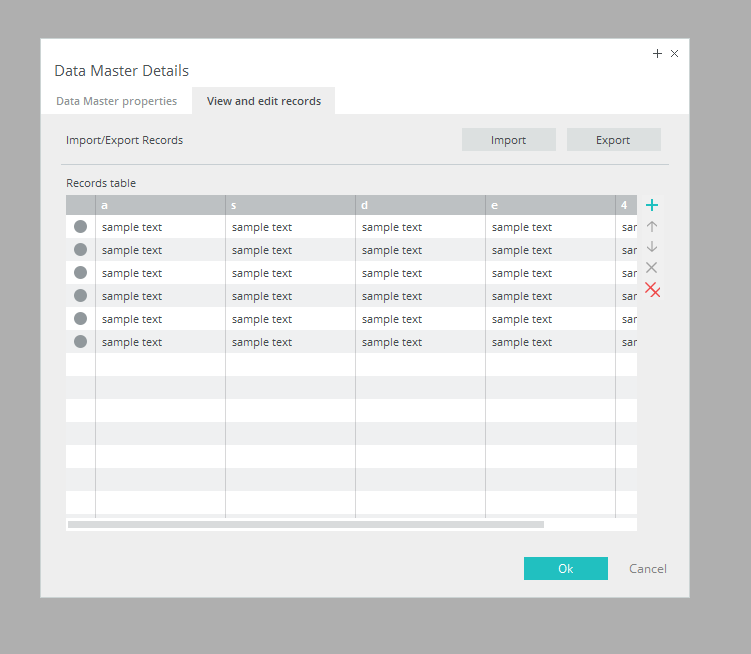Select the third row's gray circle

[80, 273]
